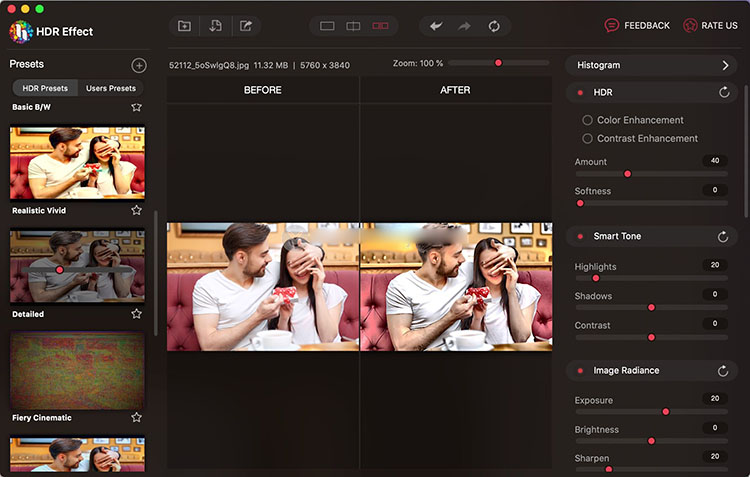Screen dimensions: 750x477
Task: Select Color Enhancement radio option
Action: point(588,120)
